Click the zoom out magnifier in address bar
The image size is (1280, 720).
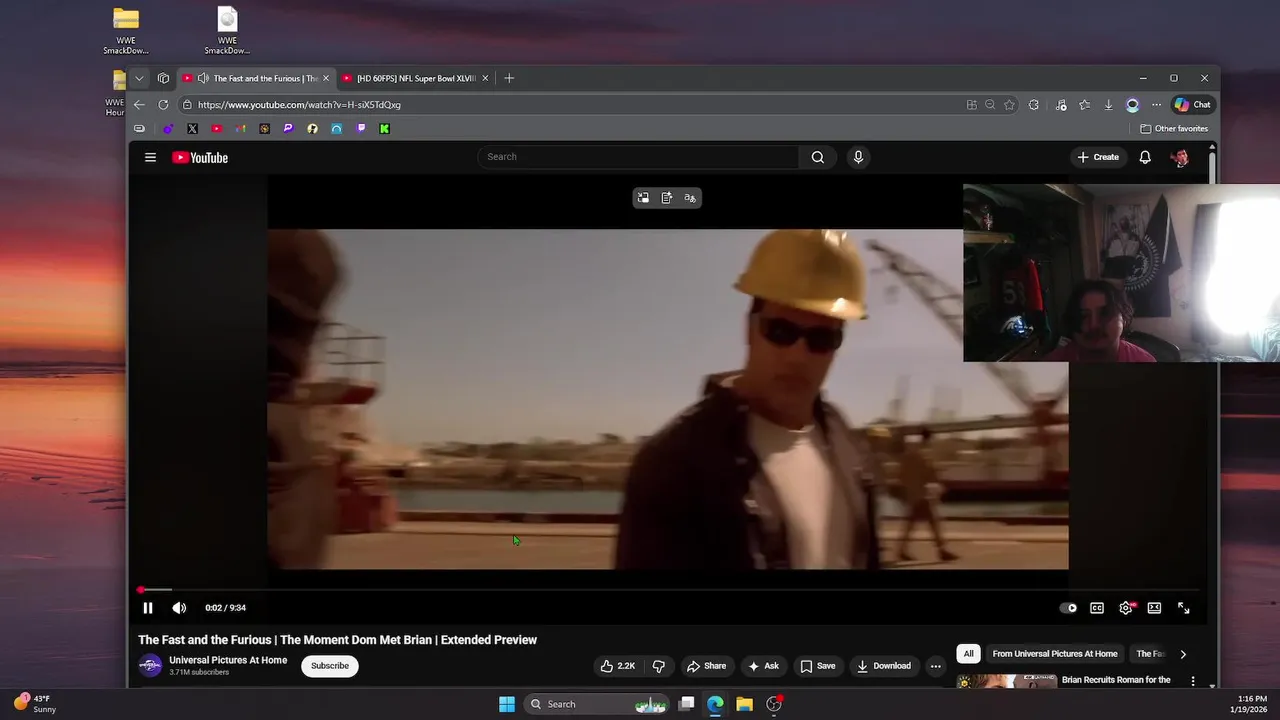coord(990,104)
